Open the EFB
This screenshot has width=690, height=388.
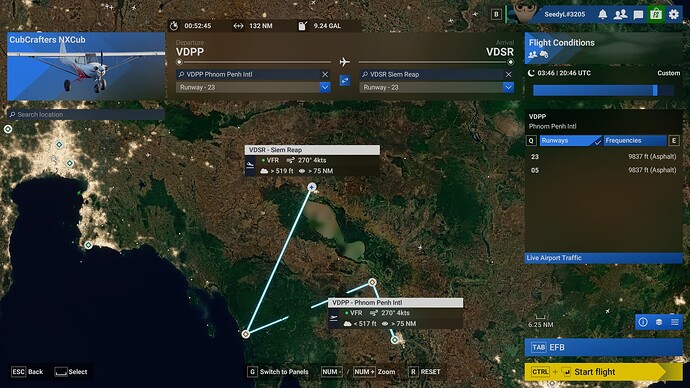(x=603, y=347)
